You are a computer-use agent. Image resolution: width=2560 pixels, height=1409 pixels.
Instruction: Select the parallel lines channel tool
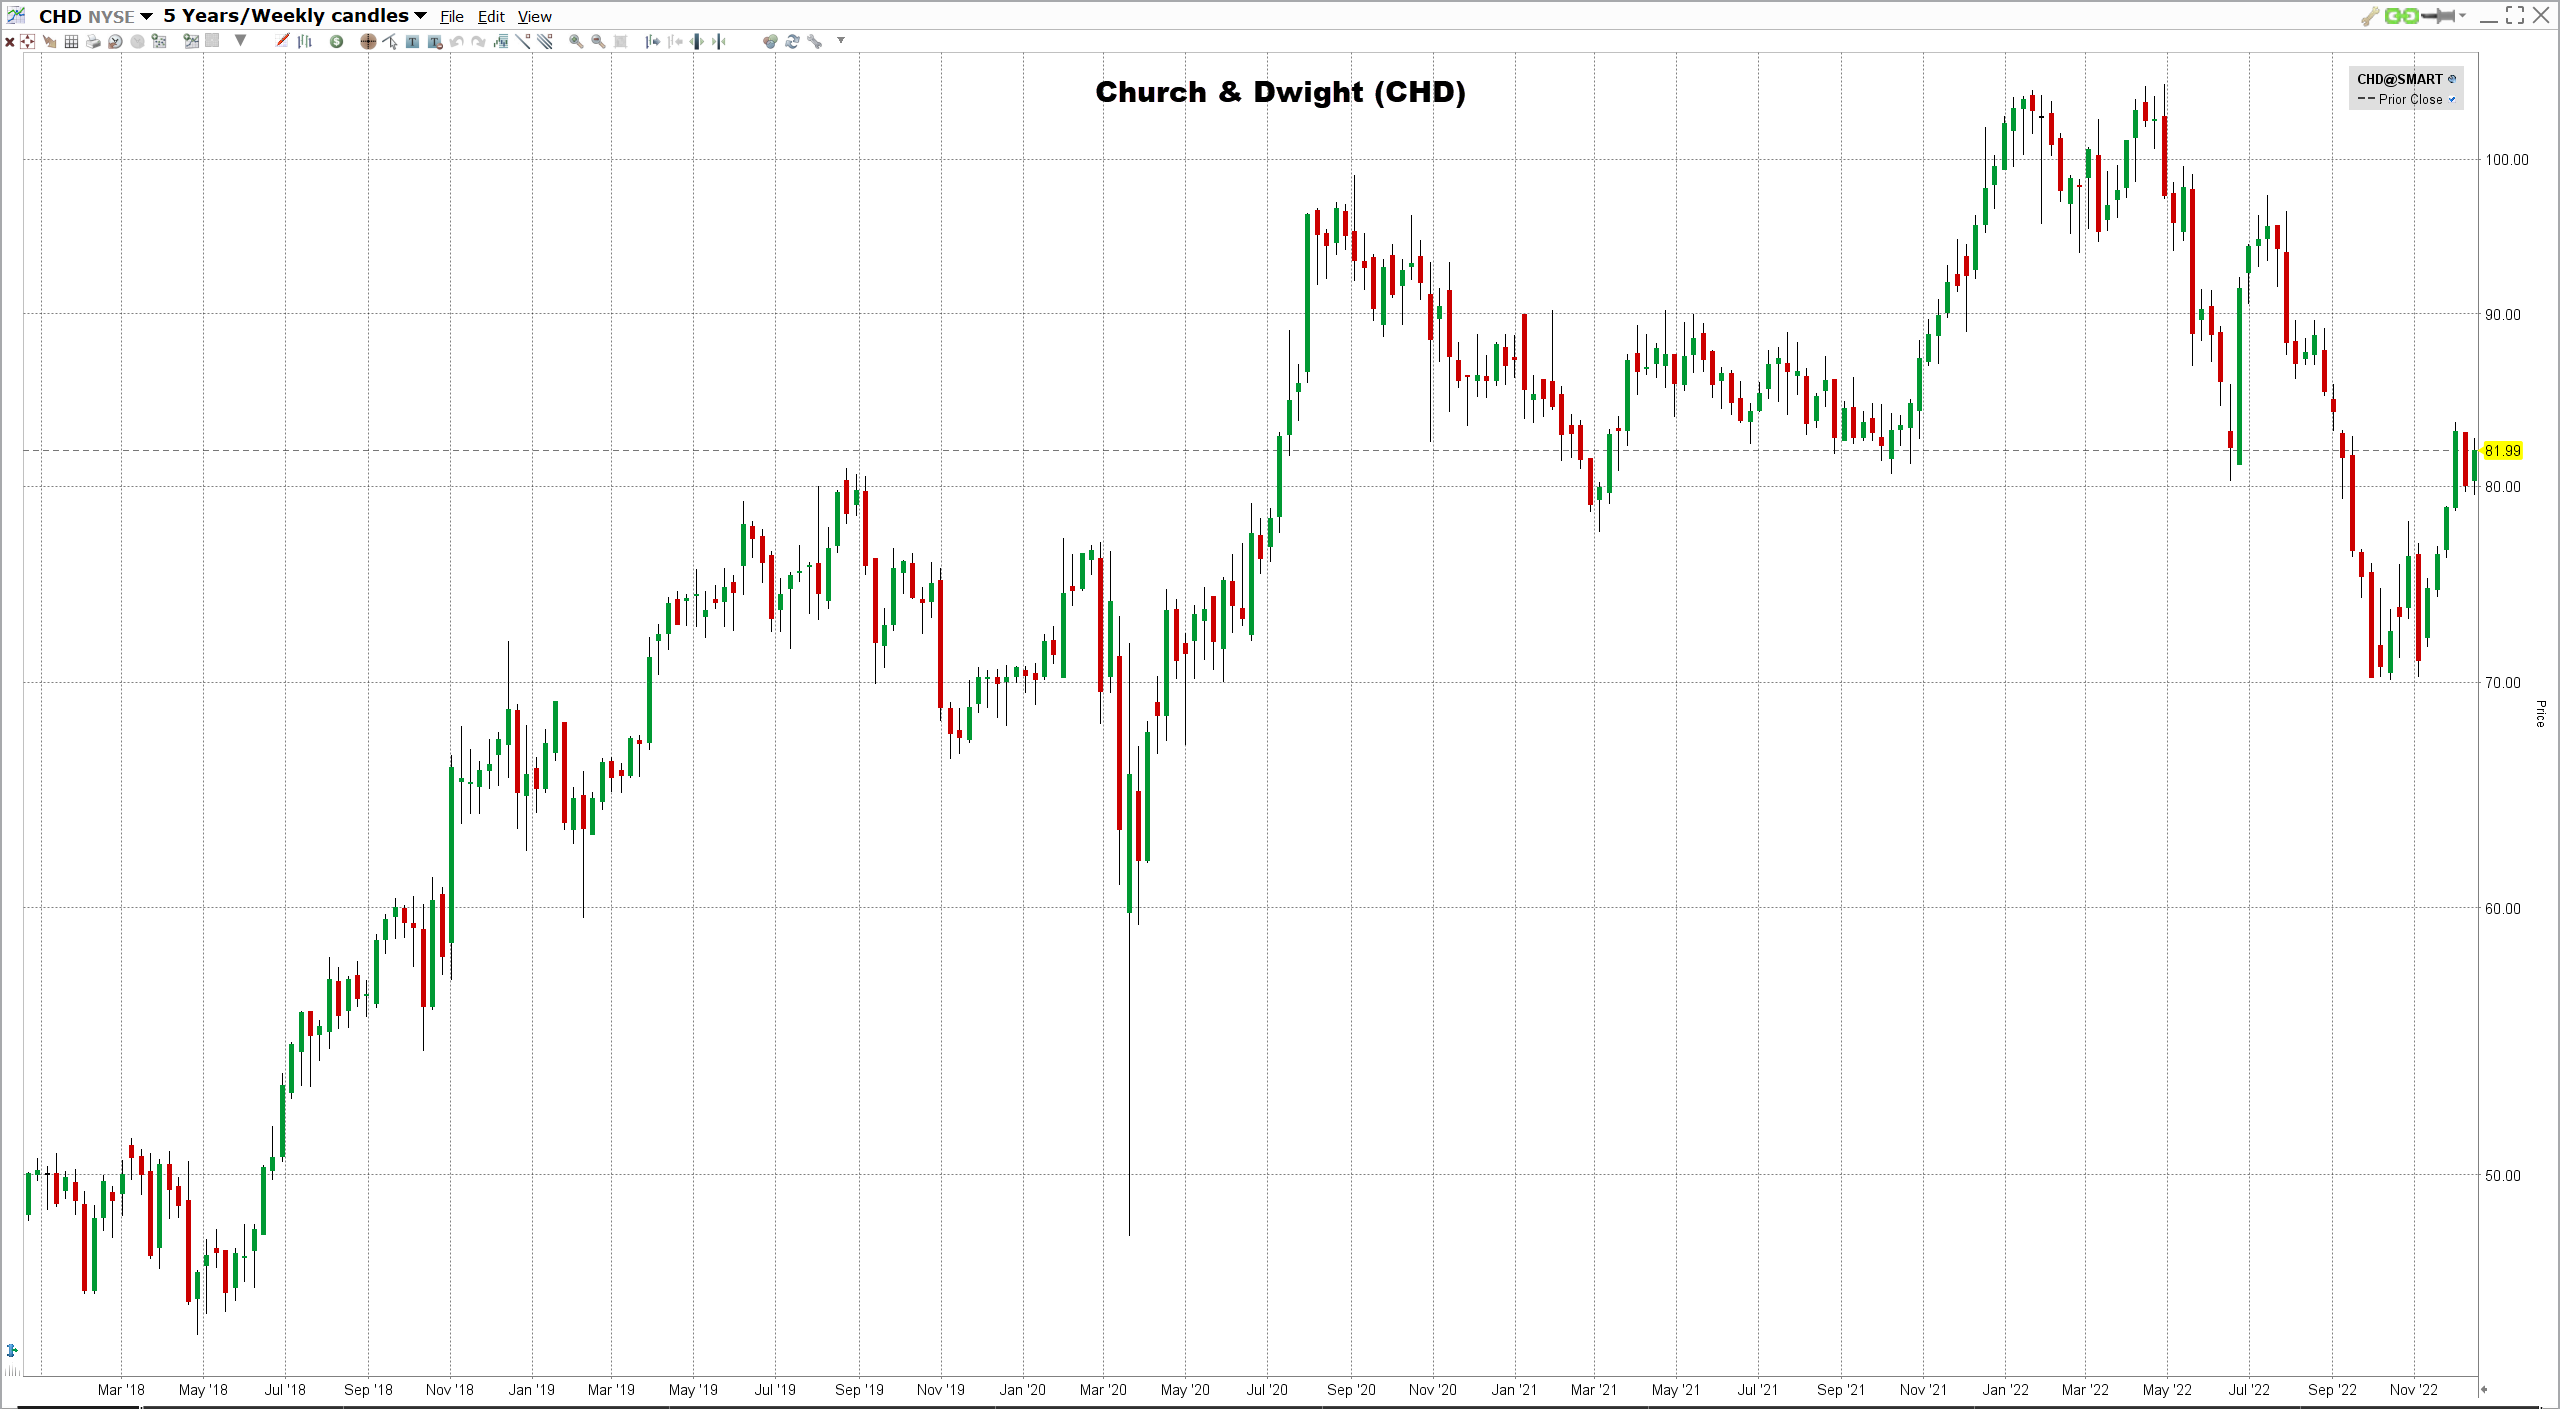[x=545, y=41]
